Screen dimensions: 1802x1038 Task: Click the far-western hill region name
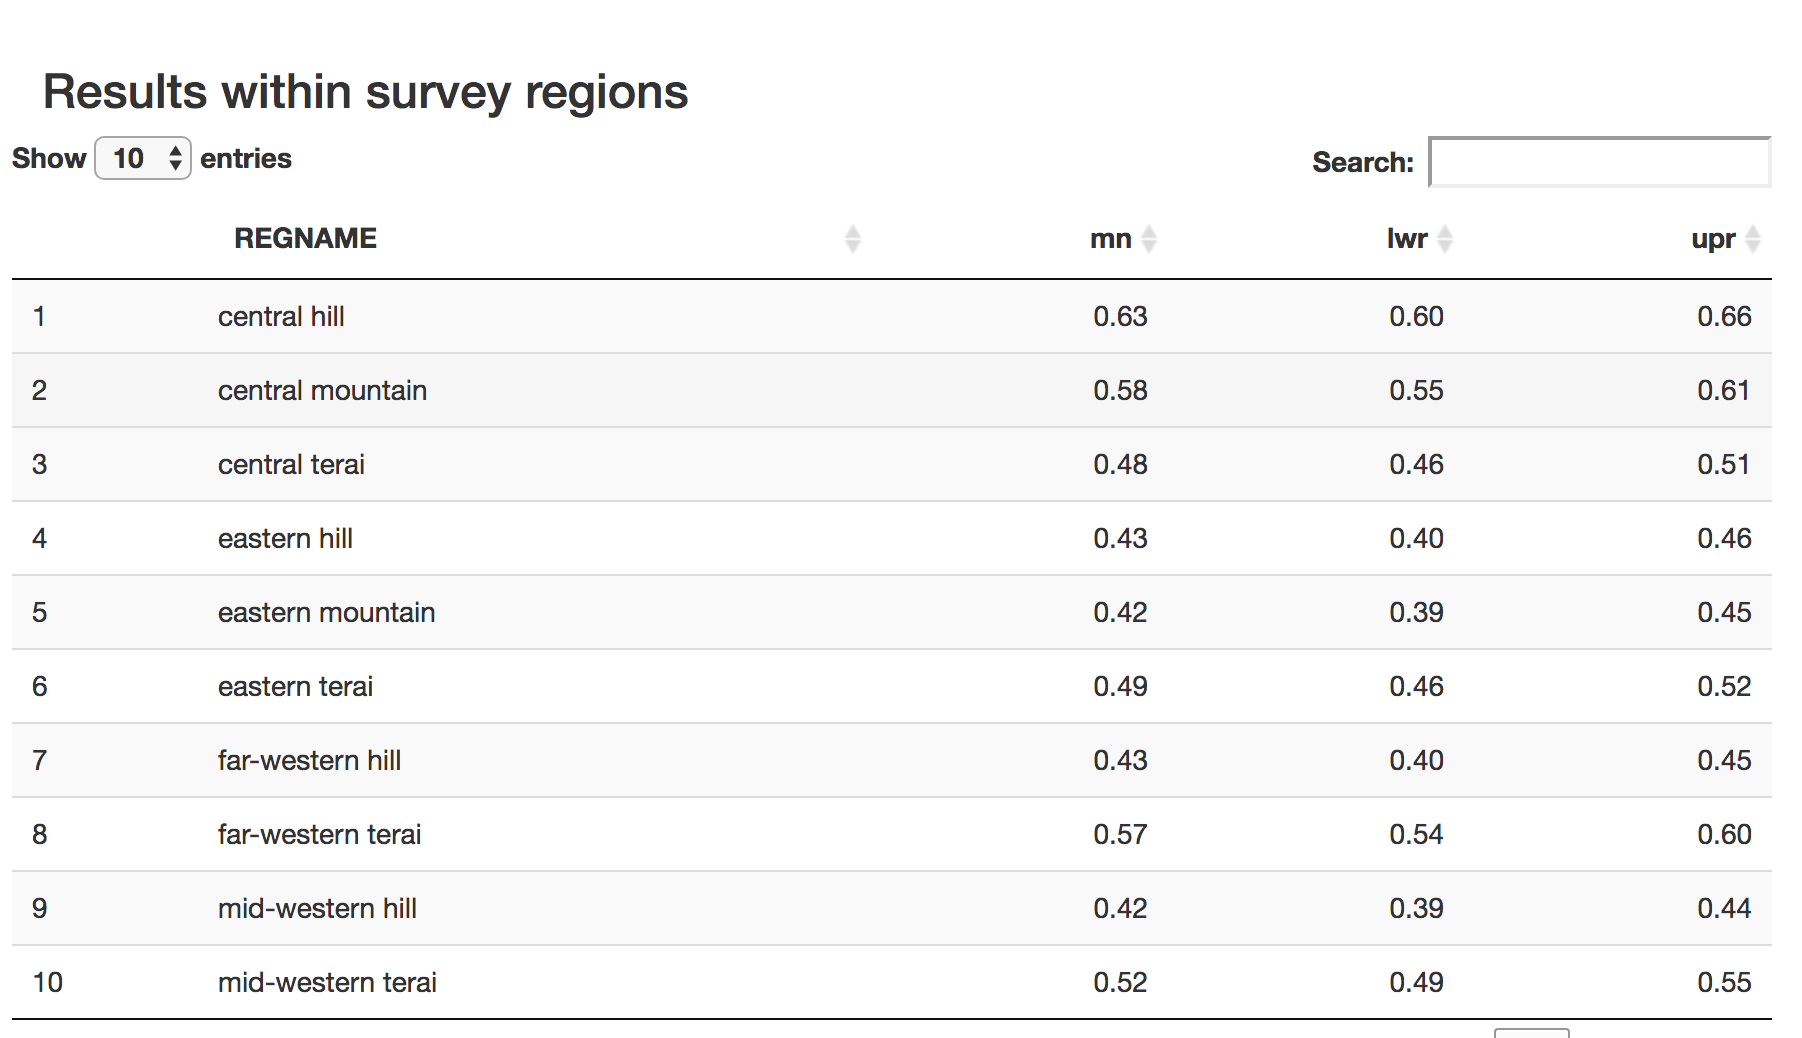(309, 761)
